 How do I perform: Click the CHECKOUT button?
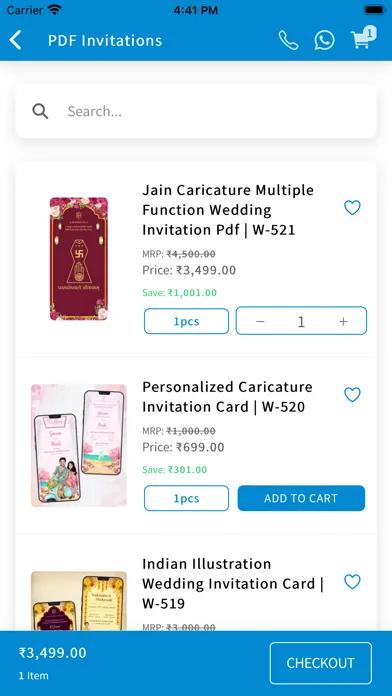(321, 663)
